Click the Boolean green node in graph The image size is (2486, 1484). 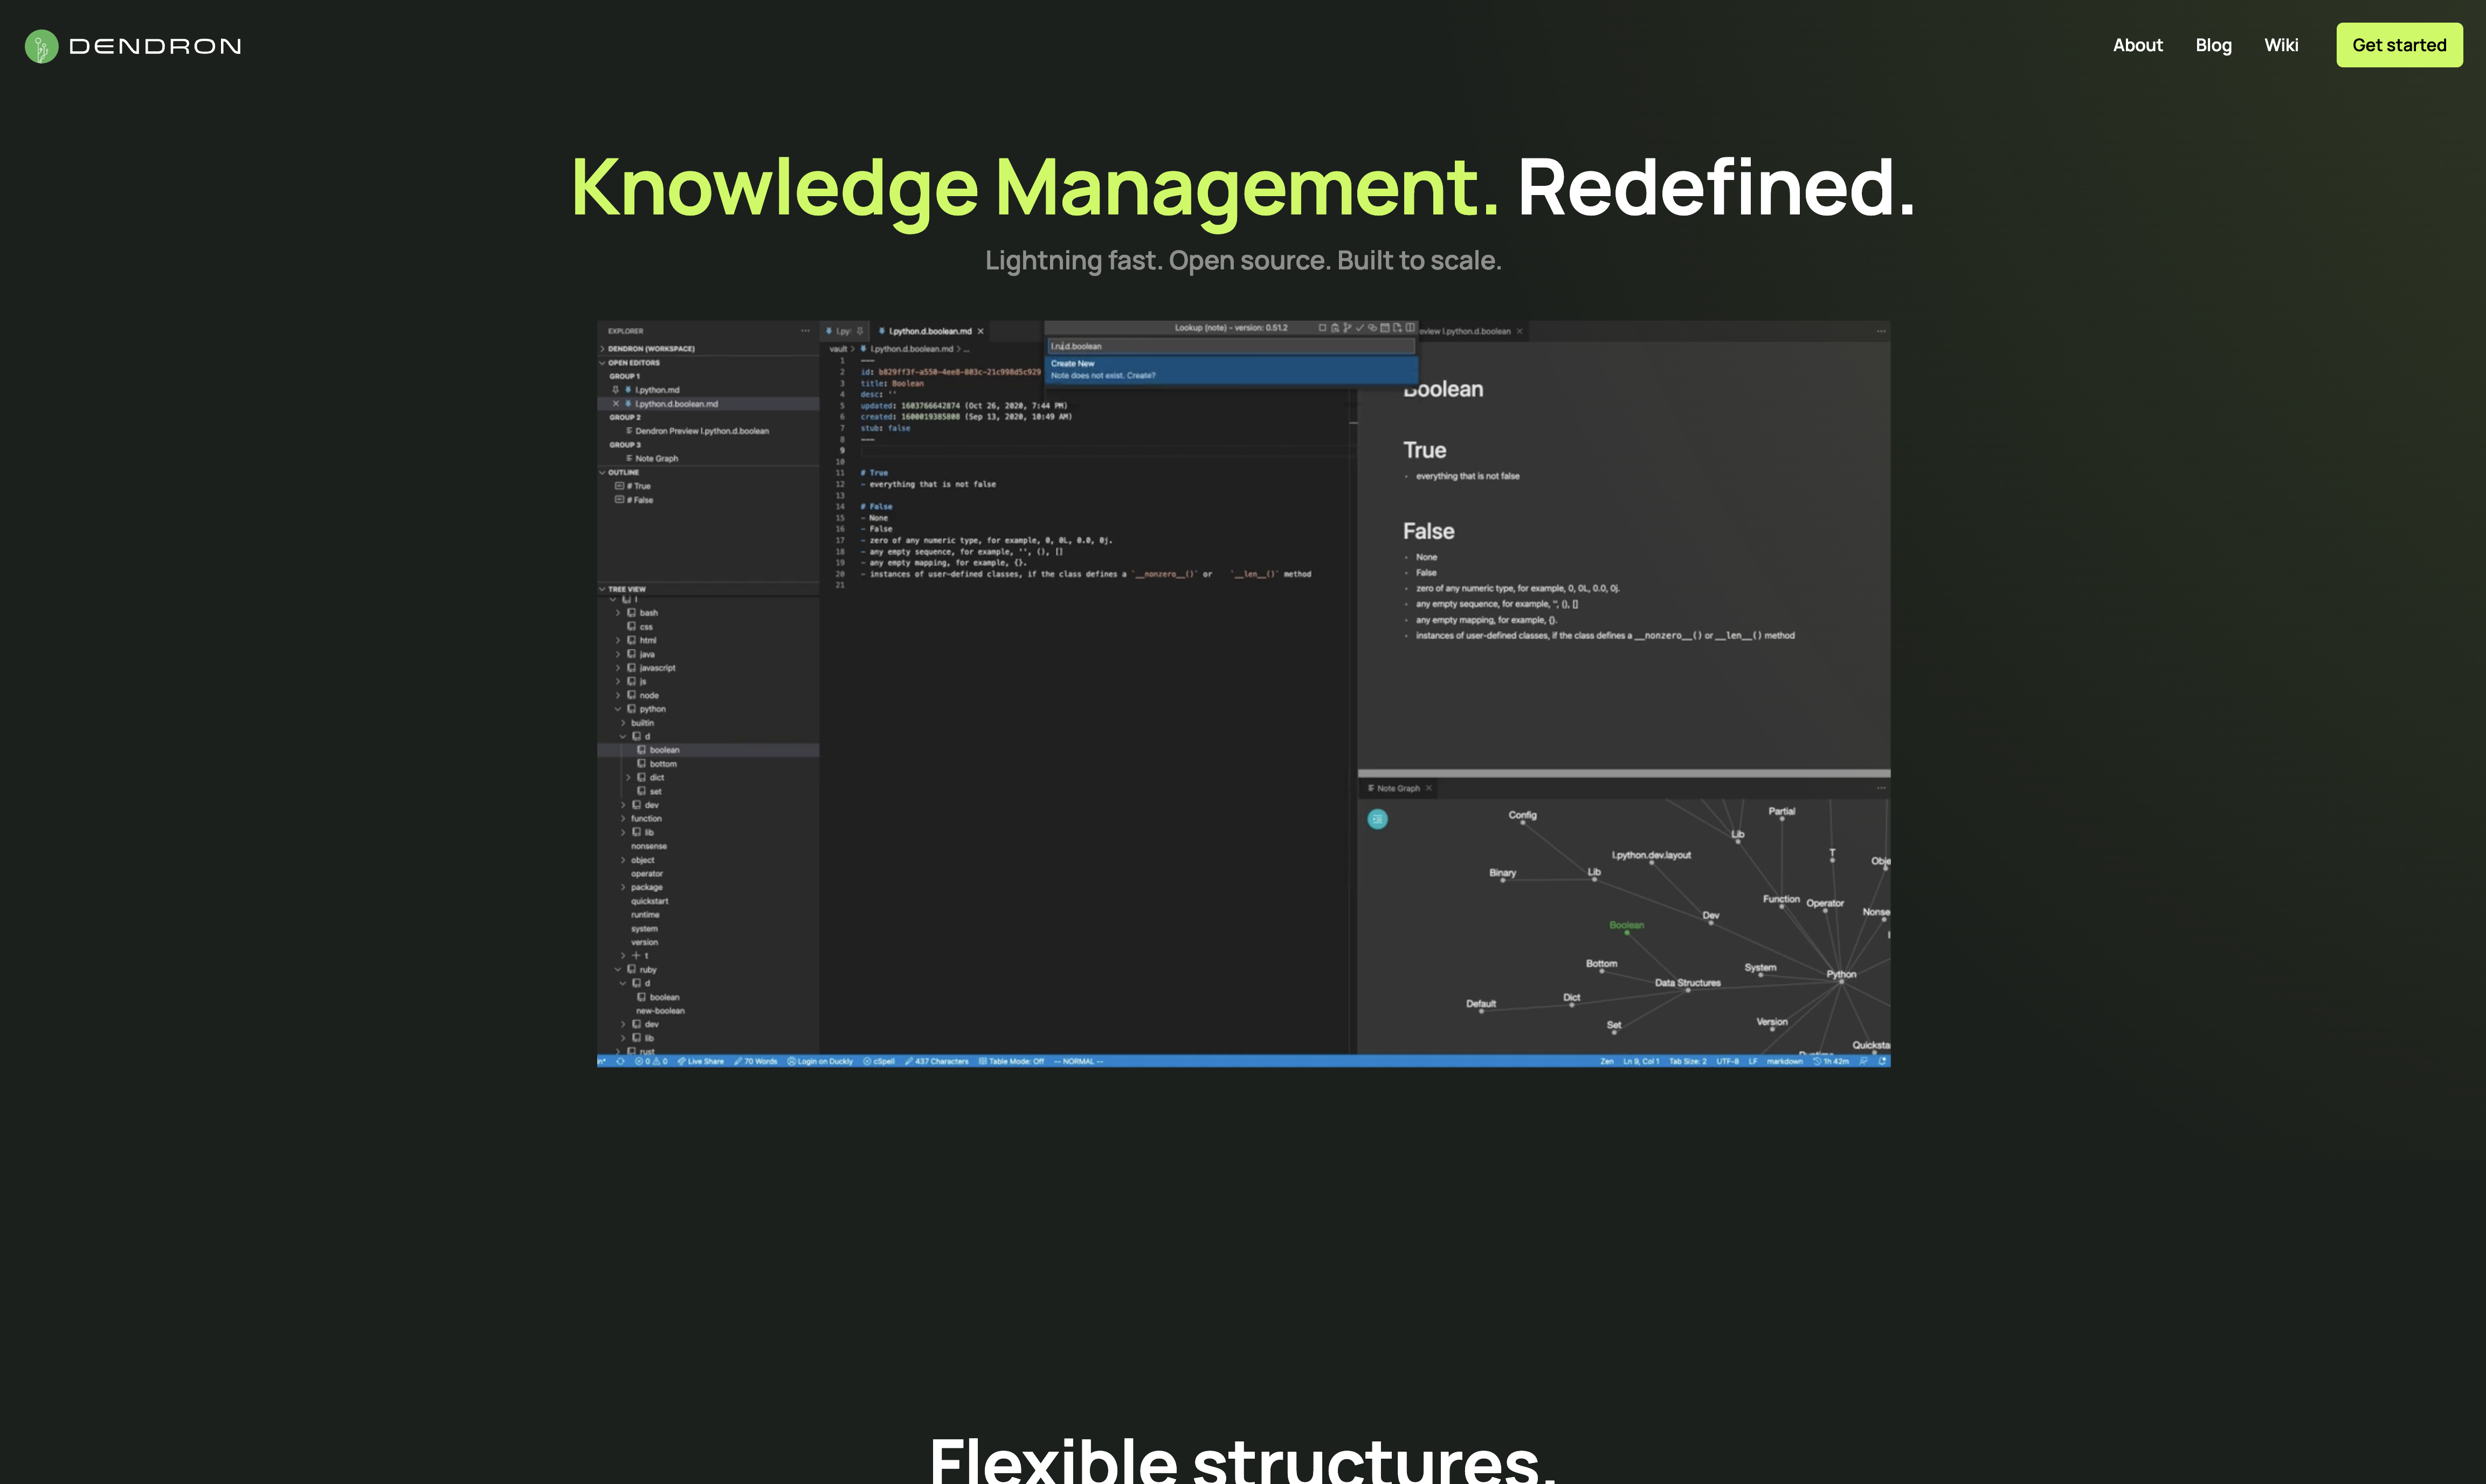pos(1626,932)
